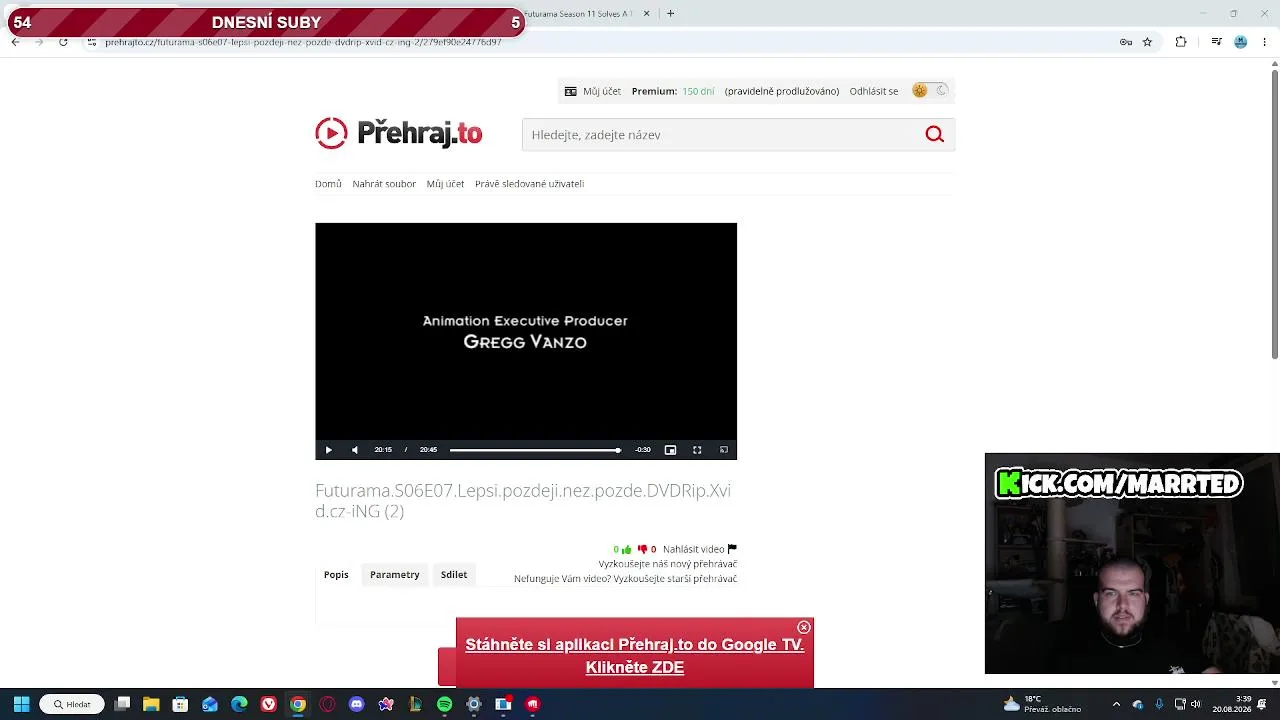The width and height of the screenshot is (1280, 720).
Task: Open the Chrome profile avatar
Action: coord(1241,42)
